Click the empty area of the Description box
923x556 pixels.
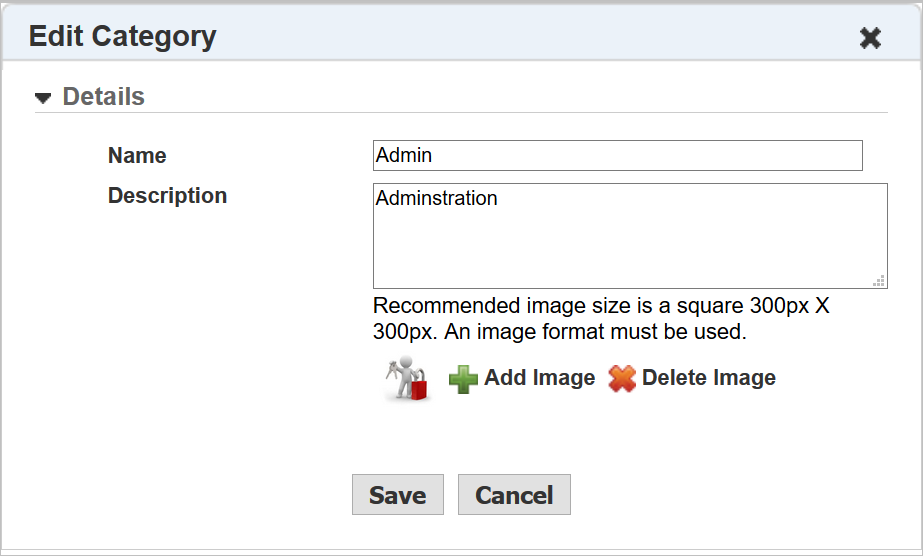point(630,250)
